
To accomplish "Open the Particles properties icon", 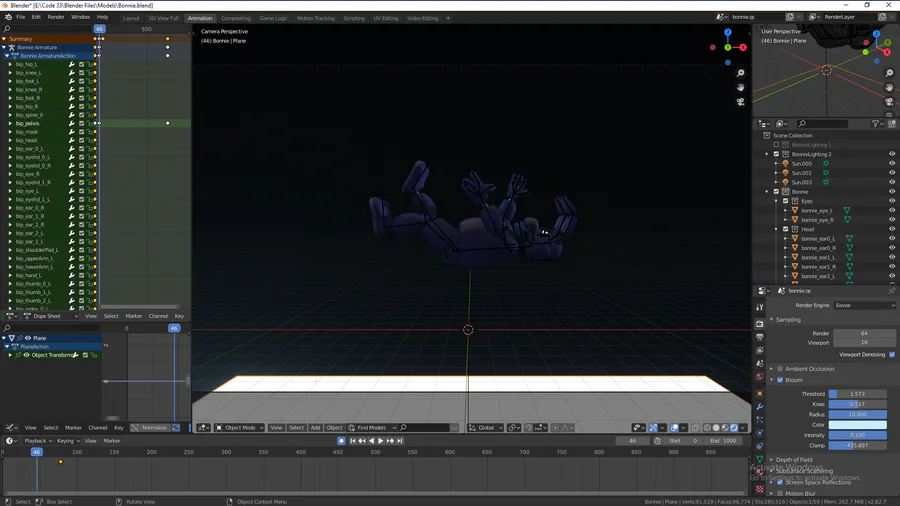I will pos(760,420).
